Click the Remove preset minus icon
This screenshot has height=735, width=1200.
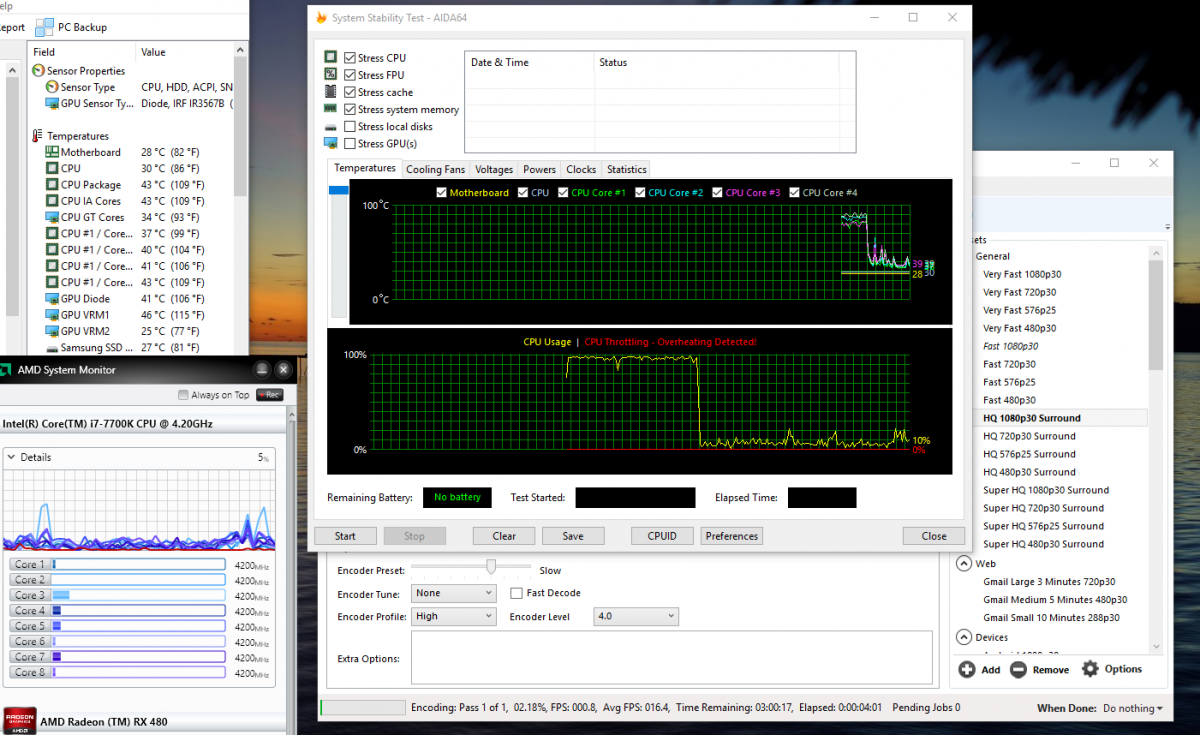click(1018, 669)
